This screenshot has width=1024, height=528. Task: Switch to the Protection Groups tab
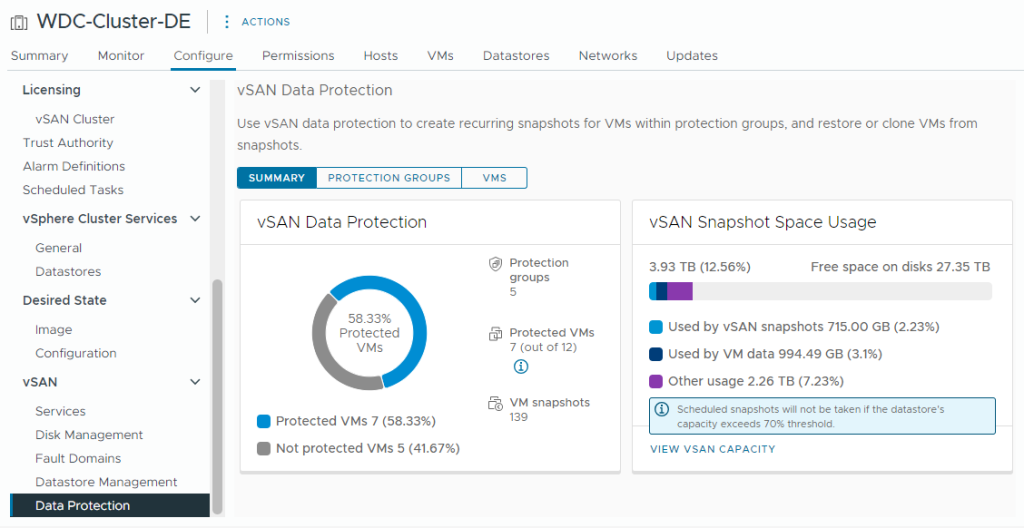pyautogui.click(x=389, y=178)
